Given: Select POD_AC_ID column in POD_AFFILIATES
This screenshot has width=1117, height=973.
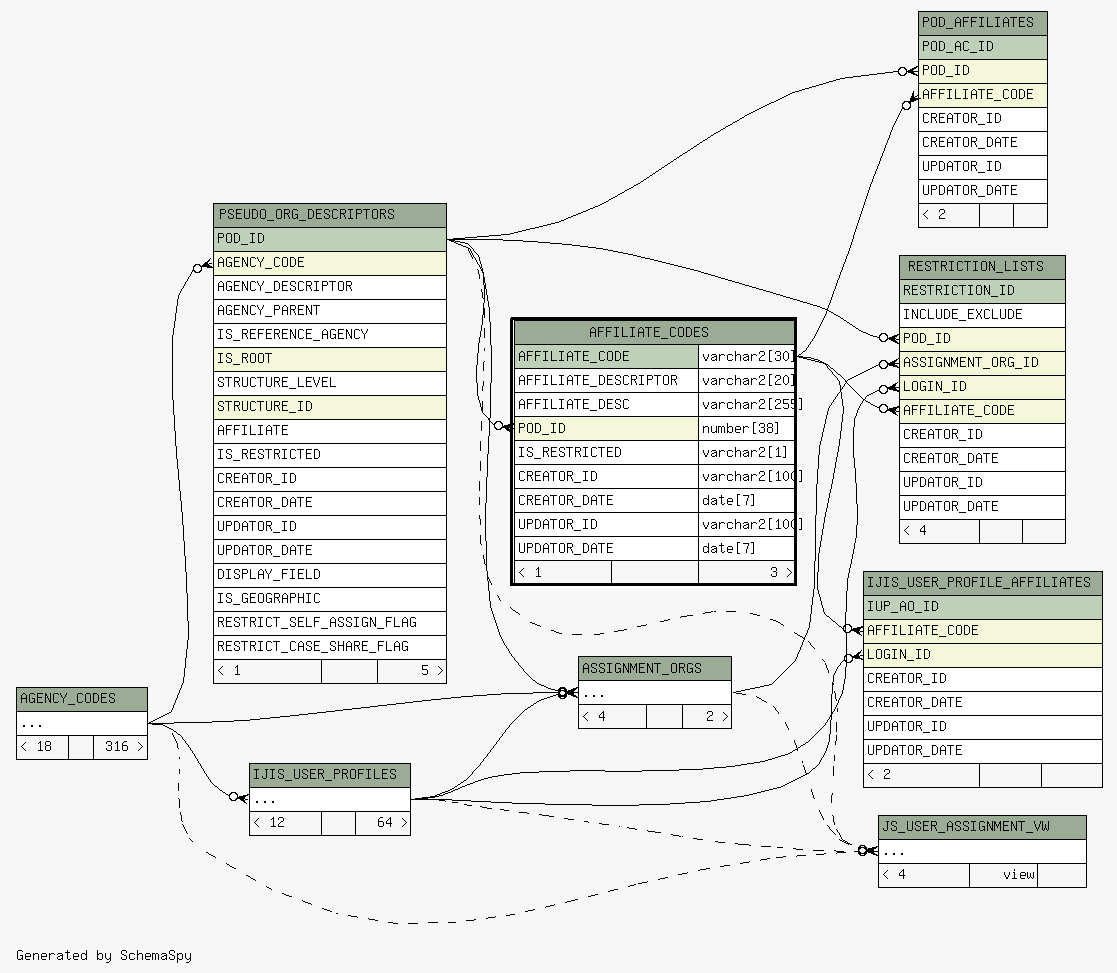Looking at the screenshot, I should 982,47.
